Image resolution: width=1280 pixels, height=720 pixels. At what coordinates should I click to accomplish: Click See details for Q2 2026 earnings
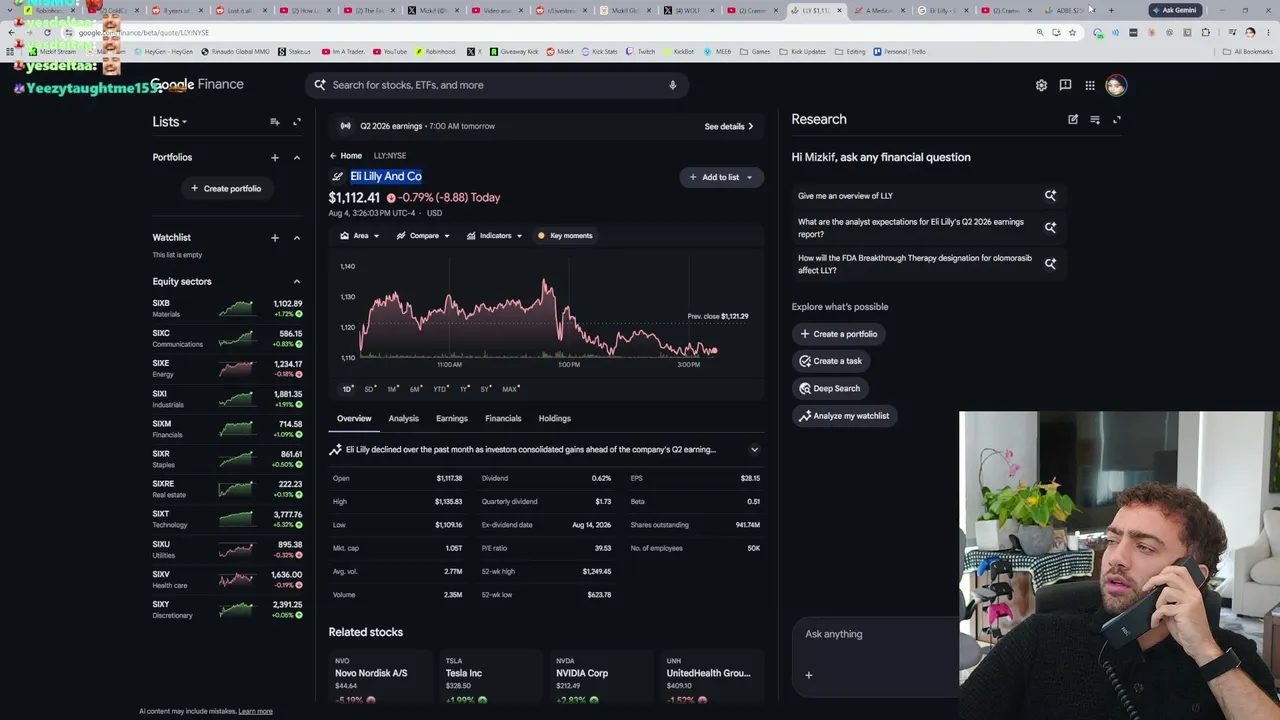tap(729, 127)
